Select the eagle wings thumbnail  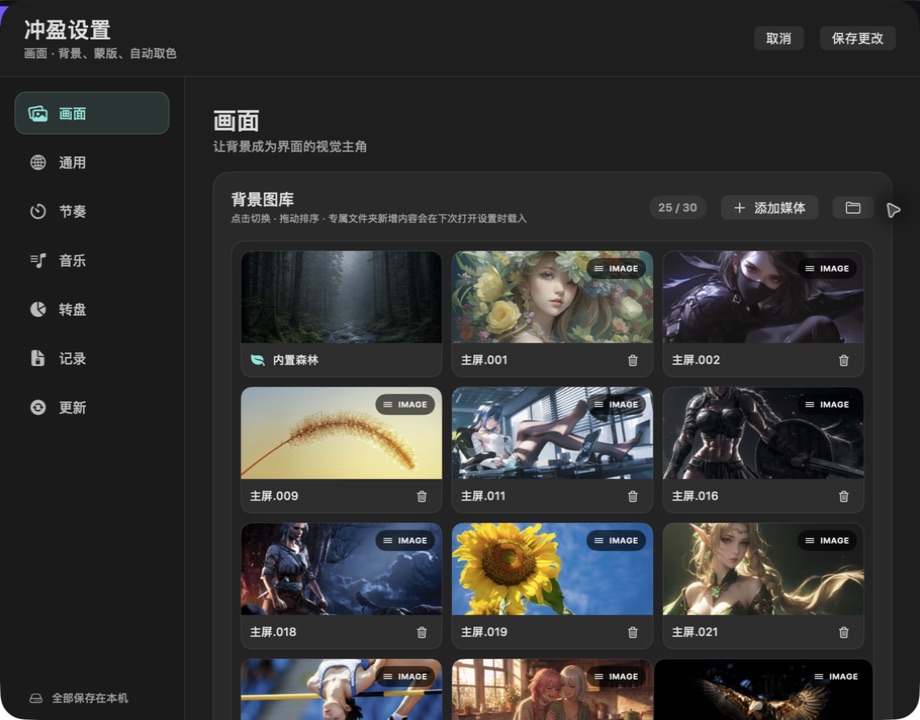(763, 689)
